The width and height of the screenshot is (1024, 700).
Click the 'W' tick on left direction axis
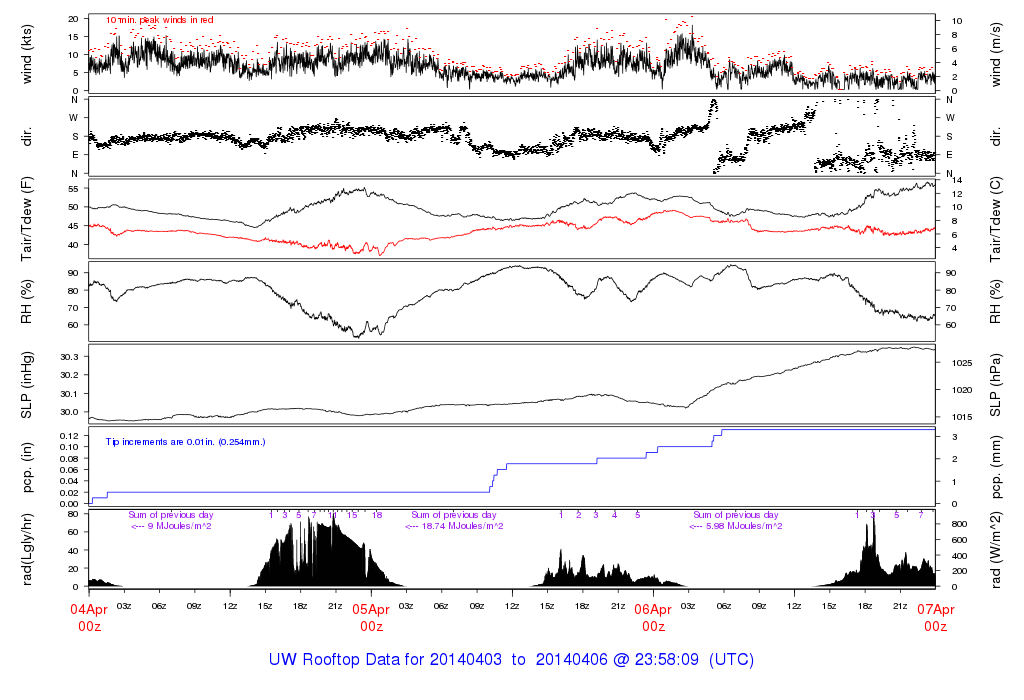pyautogui.click(x=74, y=118)
